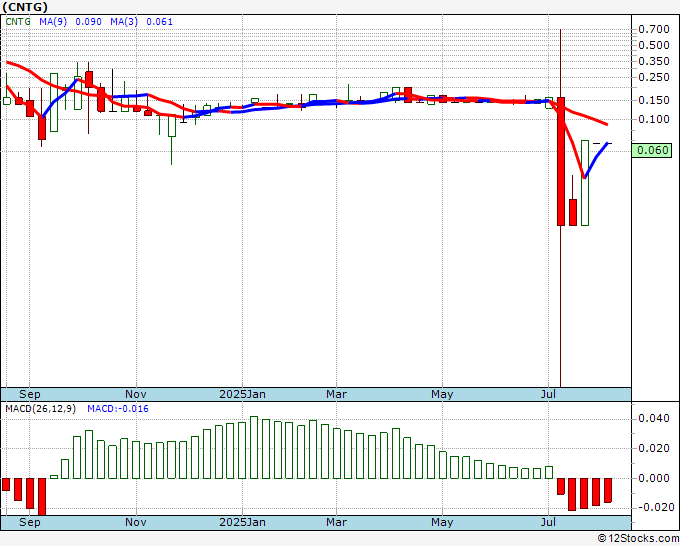The image size is (680, 546).
Task: Click the 0.040 MACD axis label
Action: pyautogui.click(x=654, y=418)
